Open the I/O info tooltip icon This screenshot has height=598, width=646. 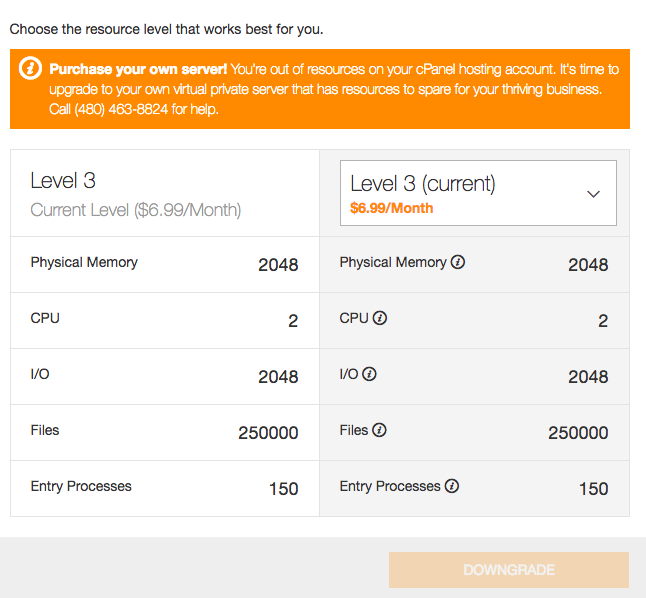pos(369,374)
